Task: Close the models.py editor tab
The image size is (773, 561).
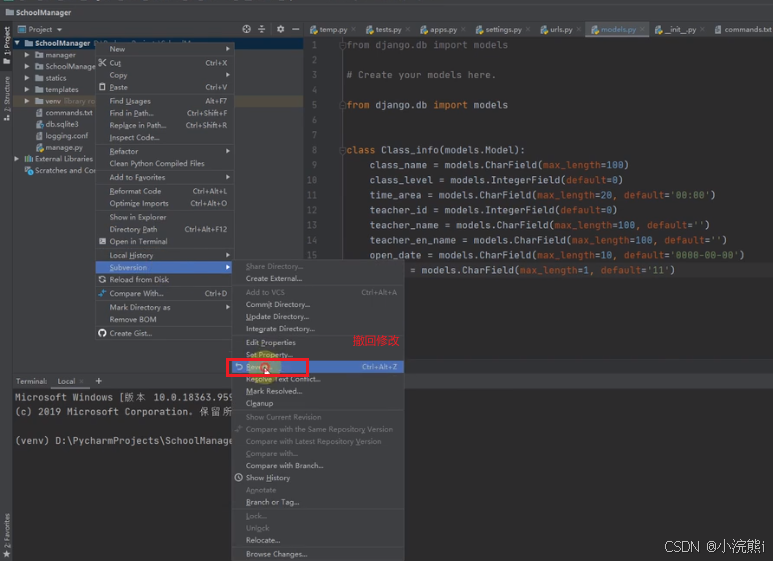Action: click(x=642, y=30)
